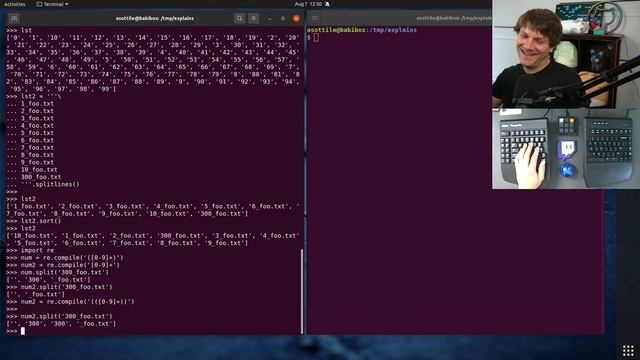The width and height of the screenshot is (640, 360).
Task: Click the line "... 9_foo.txt"
Action: coord(30,162)
